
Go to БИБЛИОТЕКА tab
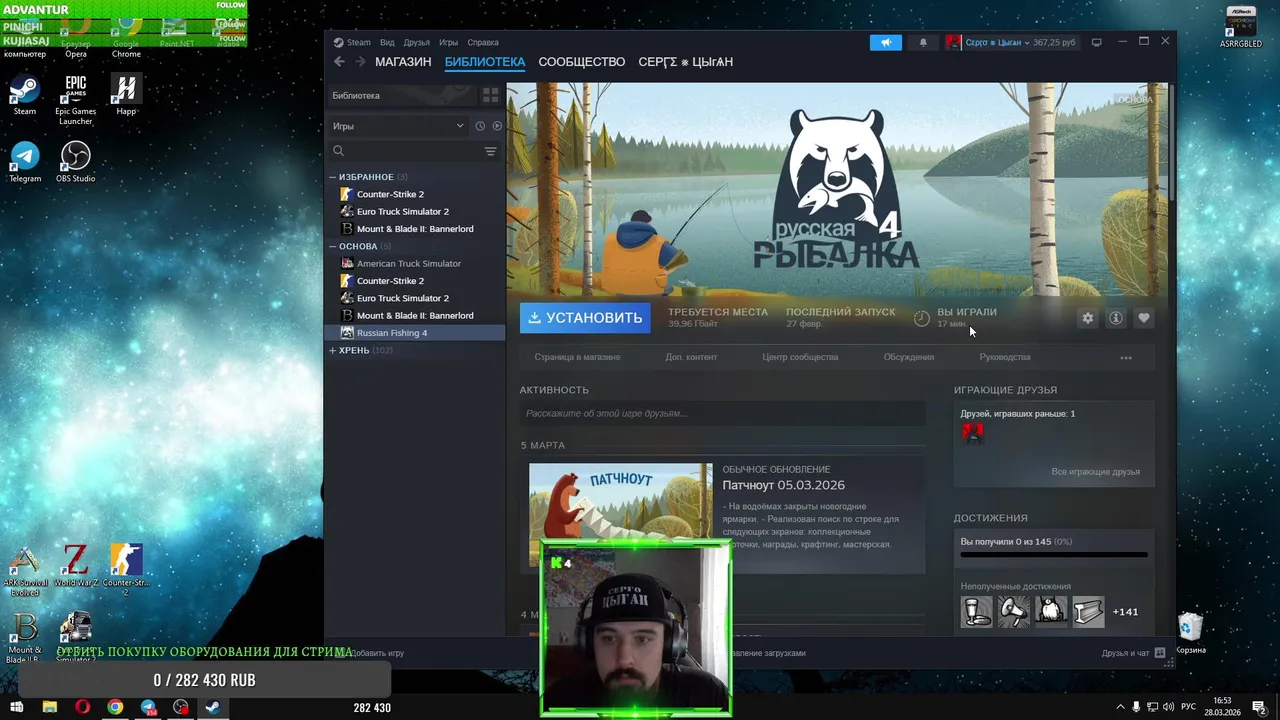[485, 62]
